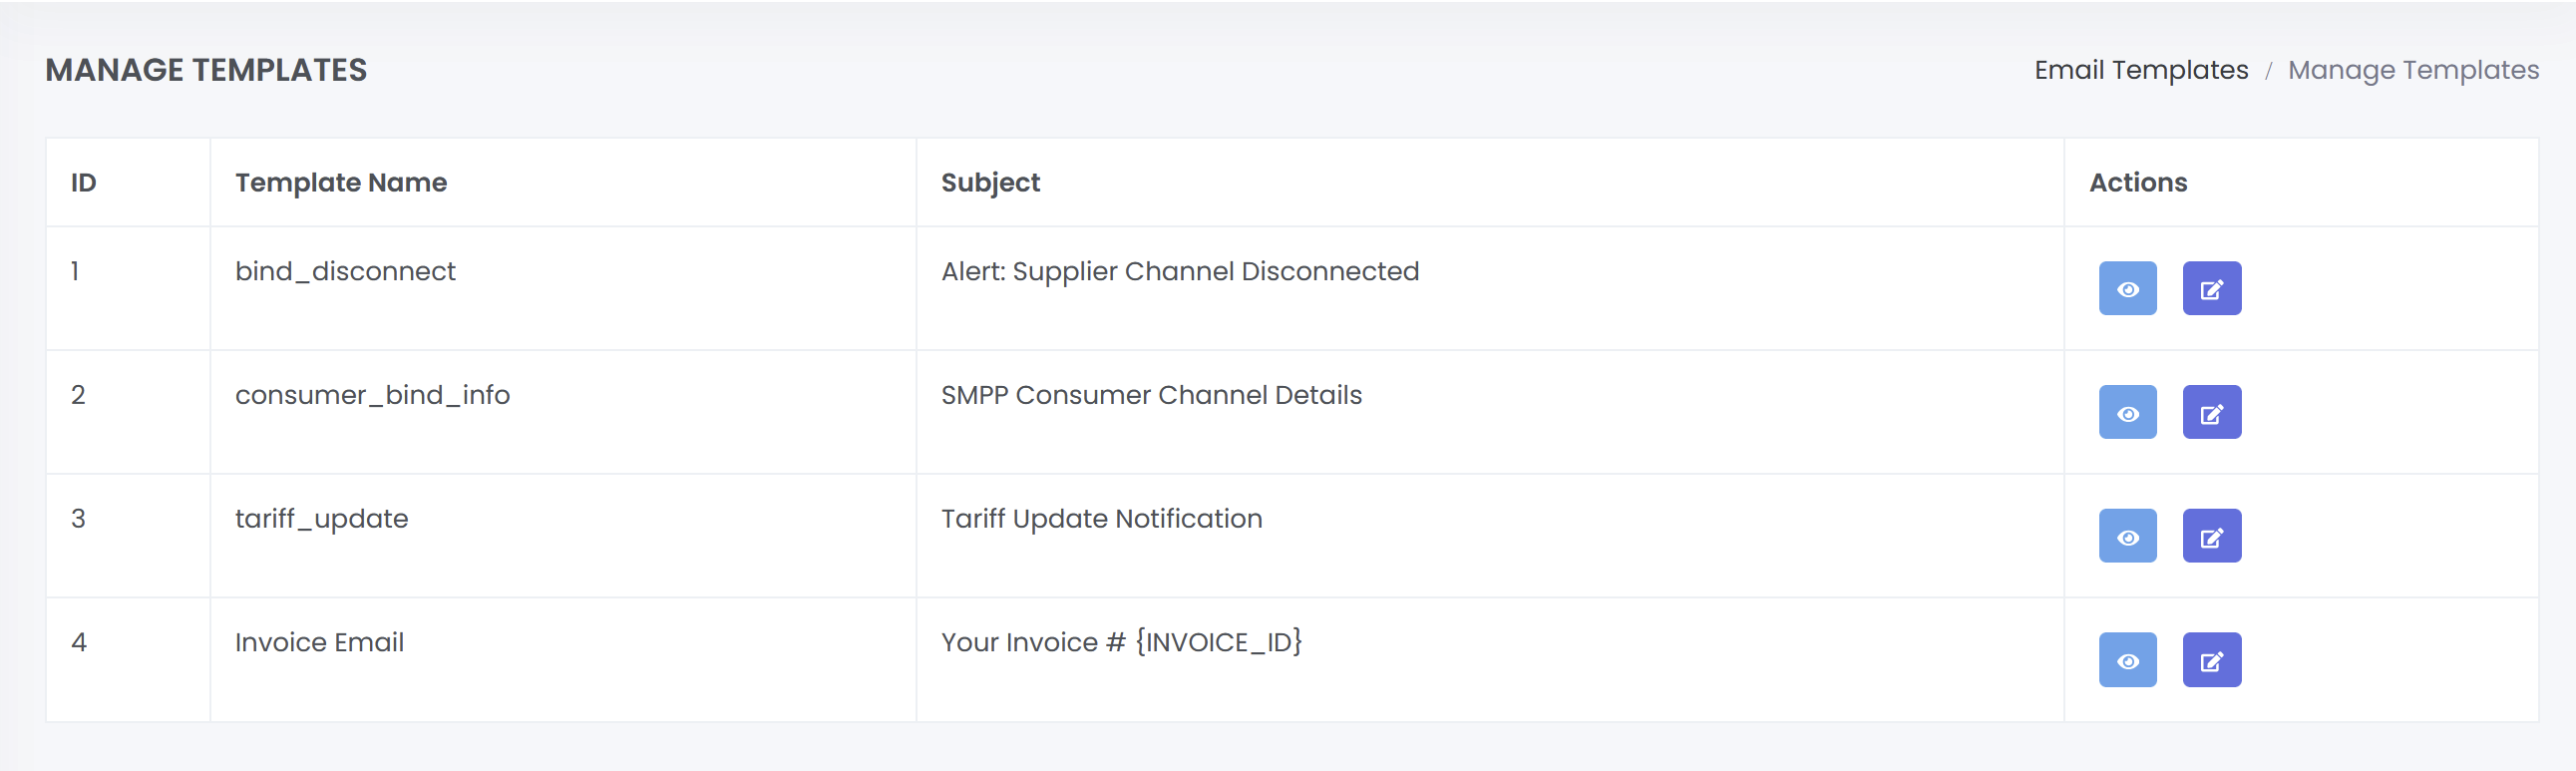Click the MANAGE TEMPLATES page heading

tap(206, 70)
